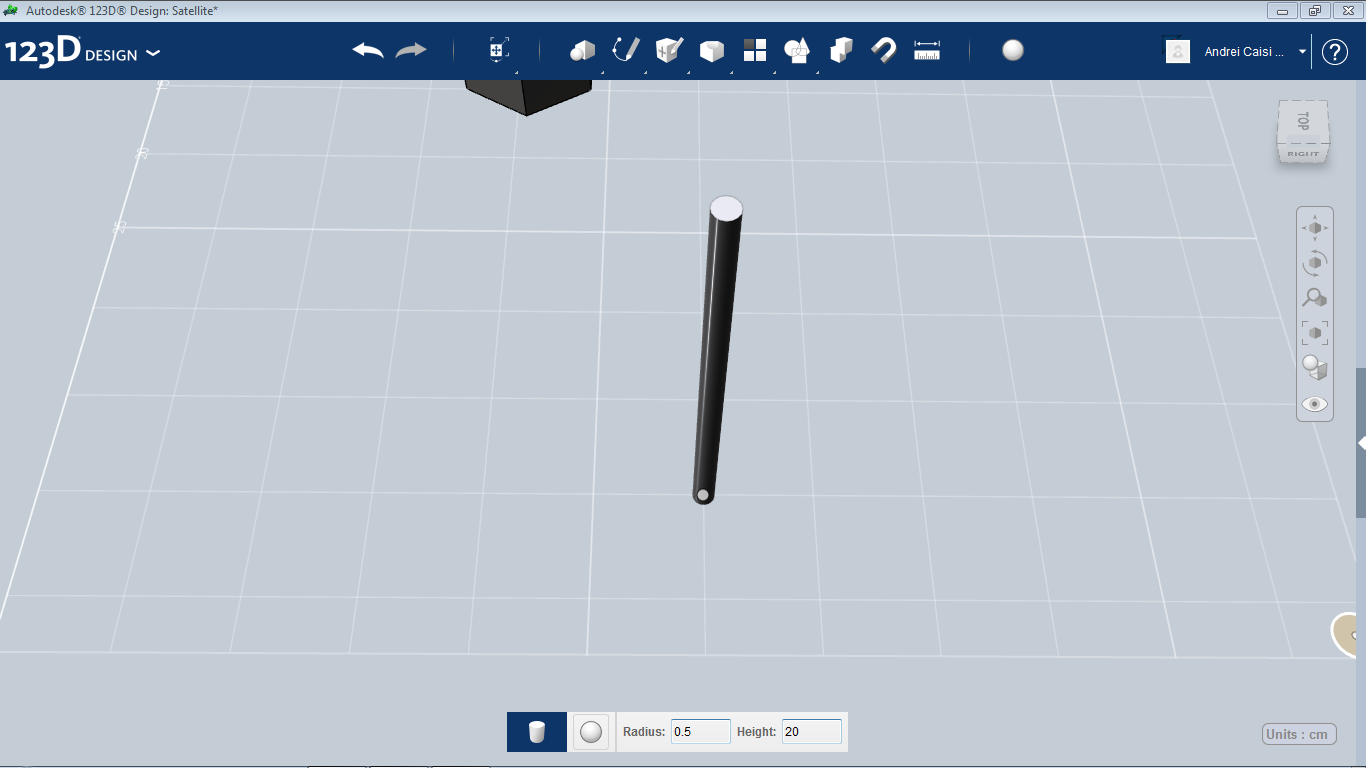Viewport: 1366px width, 768px height.
Task: Open the Transform tool
Action: click(498, 51)
